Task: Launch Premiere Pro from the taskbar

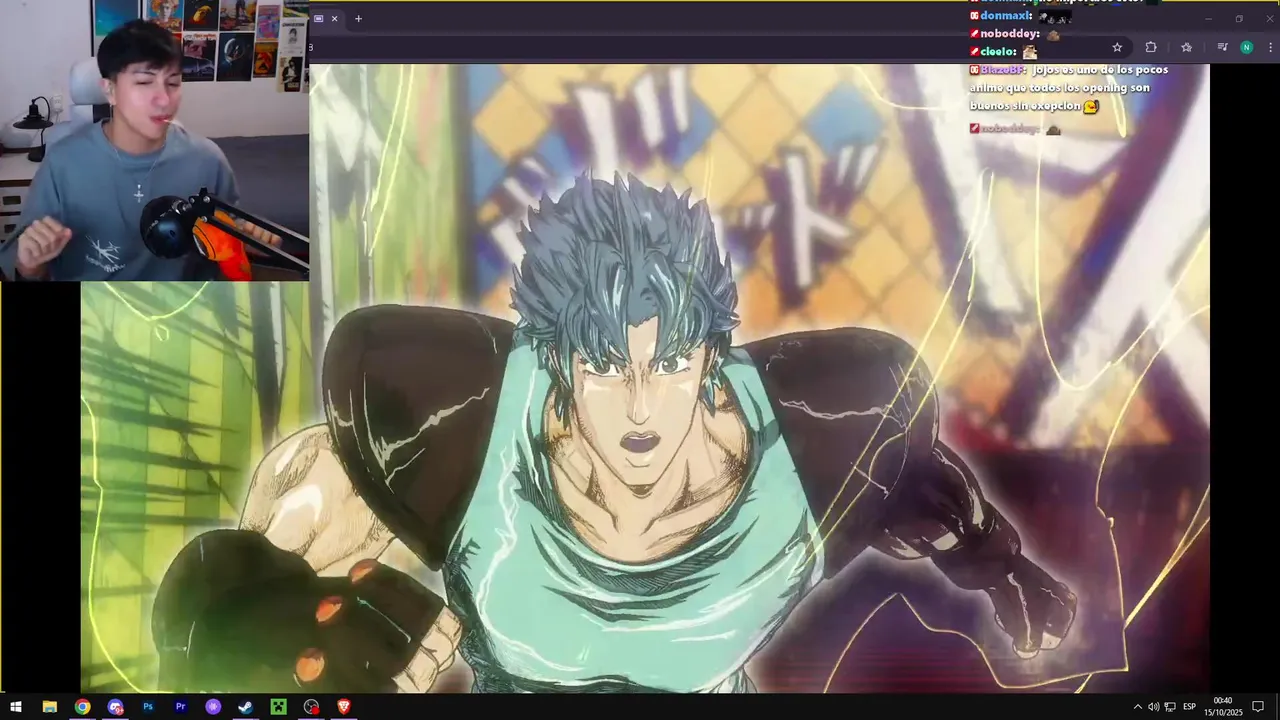Action: pyautogui.click(x=181, y=707)
